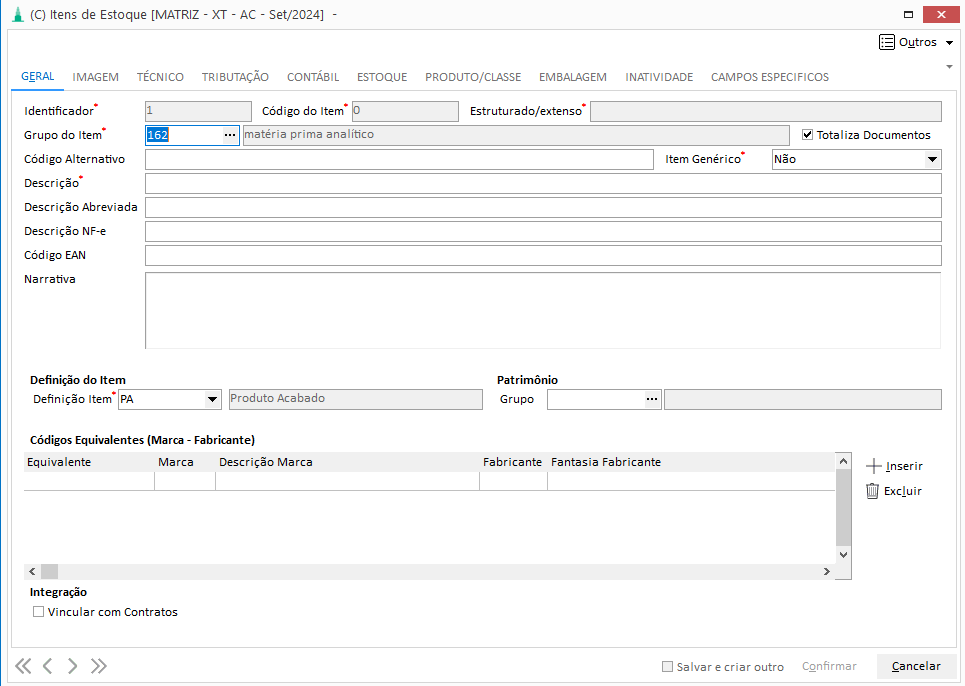The height and width of the screenshot is (686, 965).
Task: Go to previous record arrow
Action: [47, 666]
